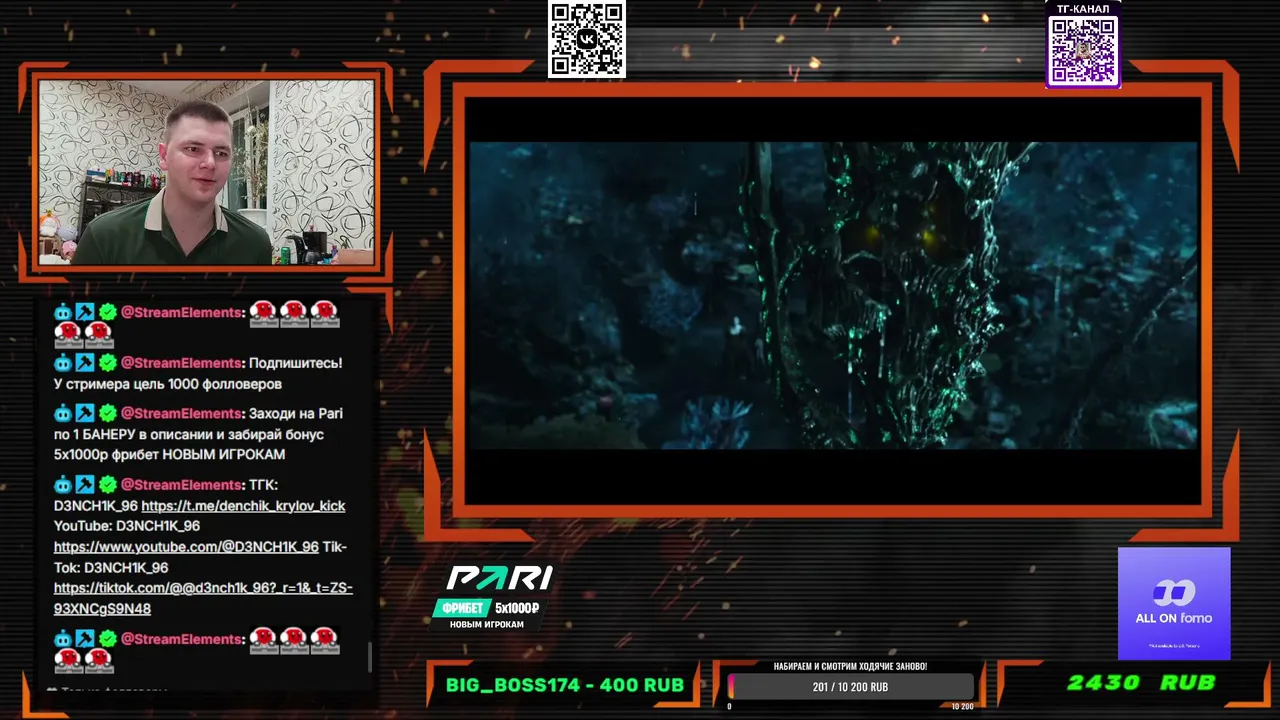Viewport: 1280px width, 720px height.
Task: Click the text 'У стримера цель 1000 фолловеров'
Action: point(168,384)
